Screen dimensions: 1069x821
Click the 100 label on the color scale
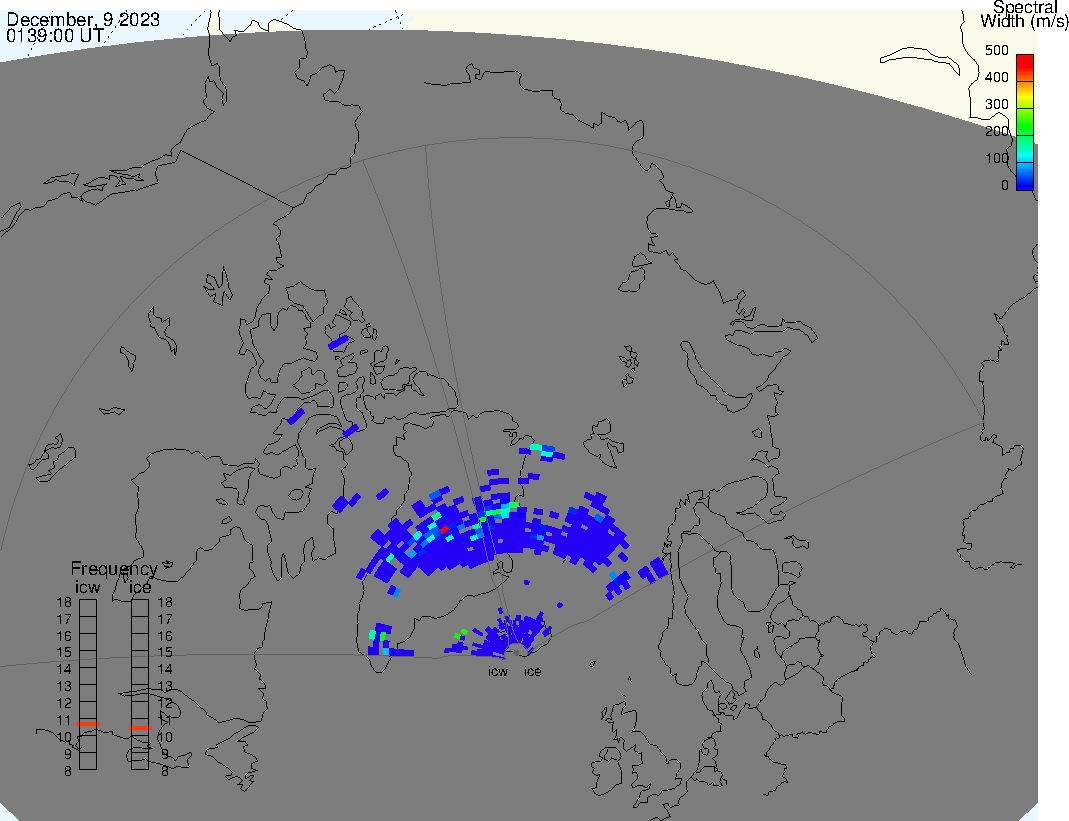[997, 158]
